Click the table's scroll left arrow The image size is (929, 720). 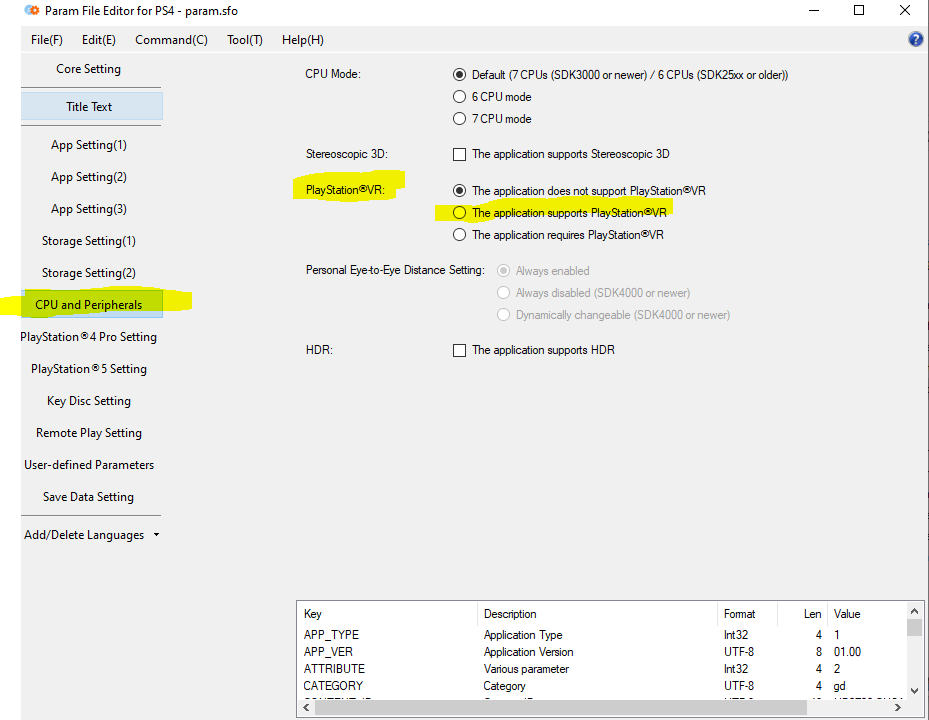[306, 707]
